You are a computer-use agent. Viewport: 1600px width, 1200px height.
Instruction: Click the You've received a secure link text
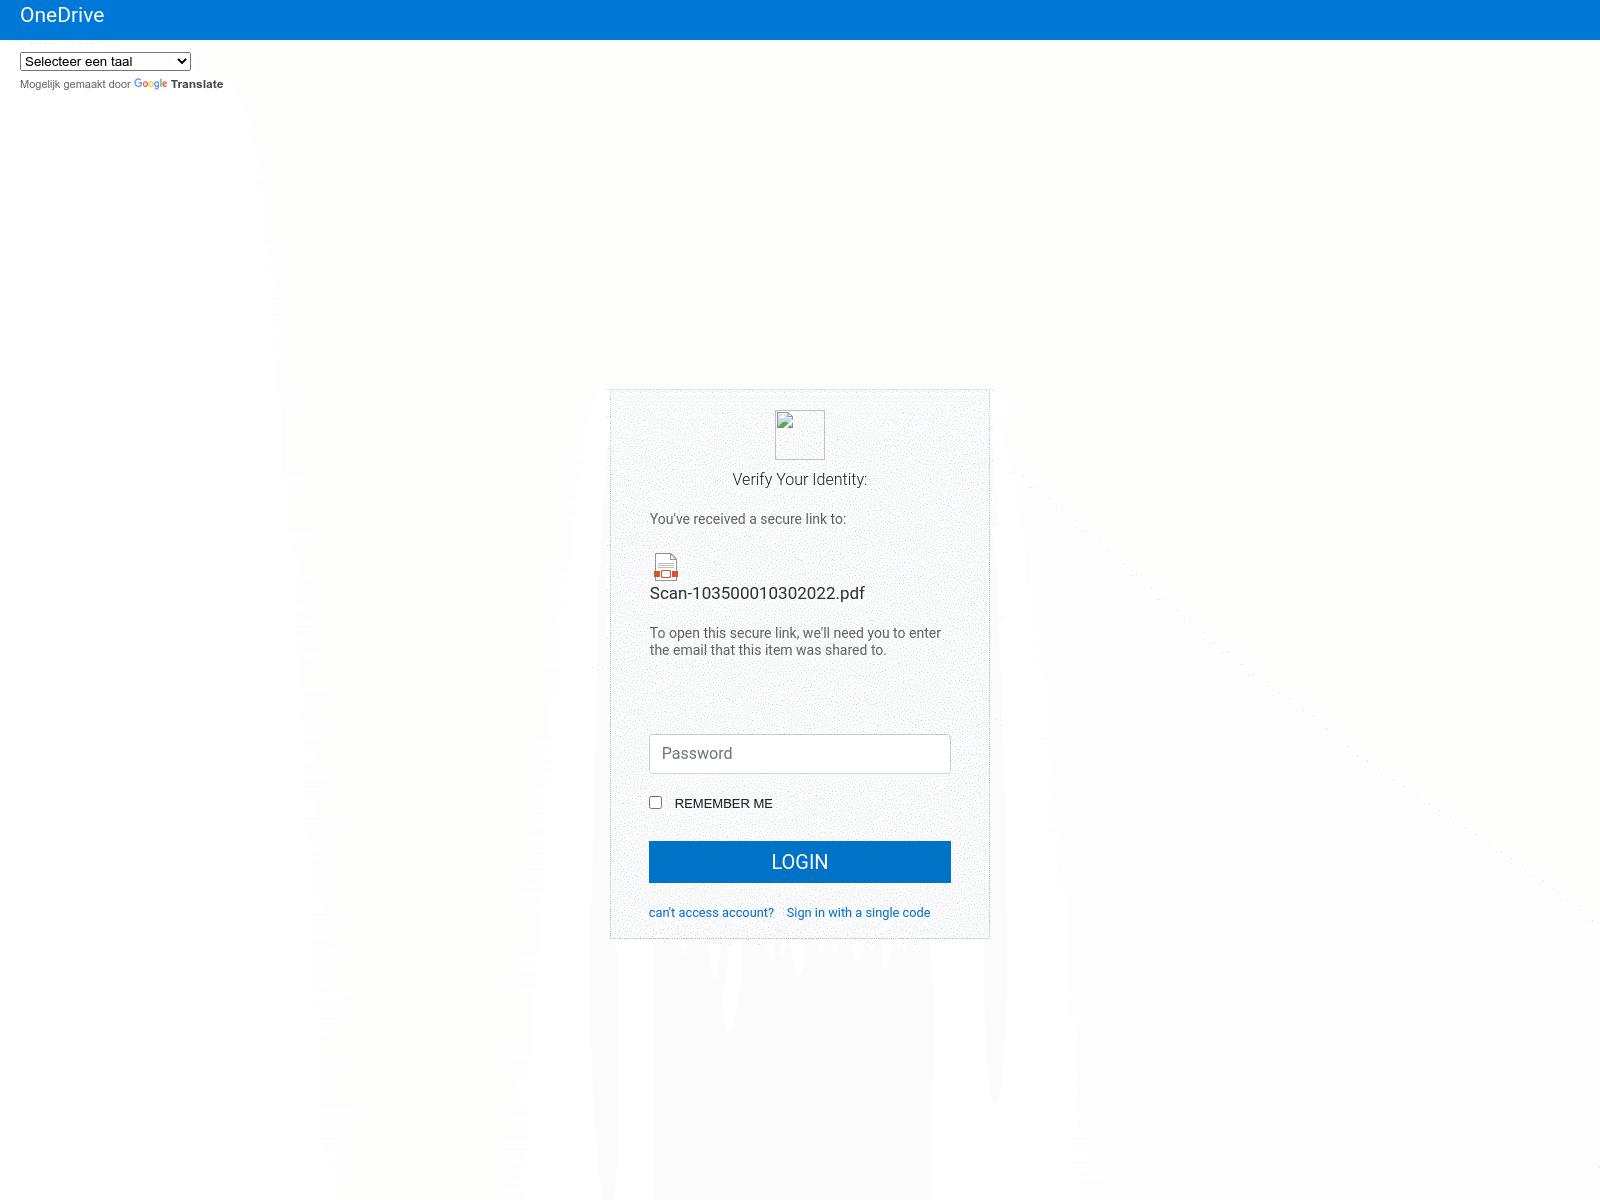[x=748, y=519]
